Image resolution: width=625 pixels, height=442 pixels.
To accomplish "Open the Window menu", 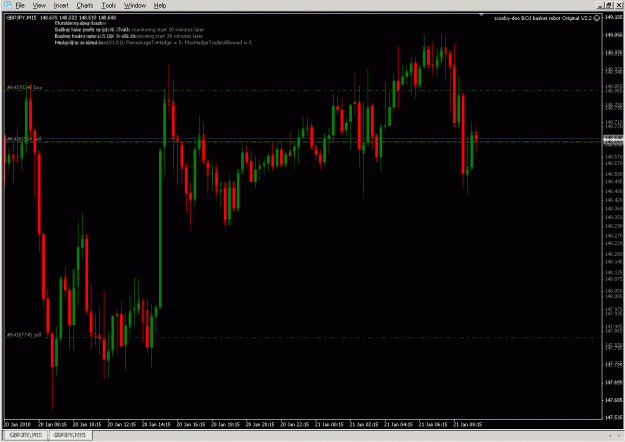I will coord(135,6).
